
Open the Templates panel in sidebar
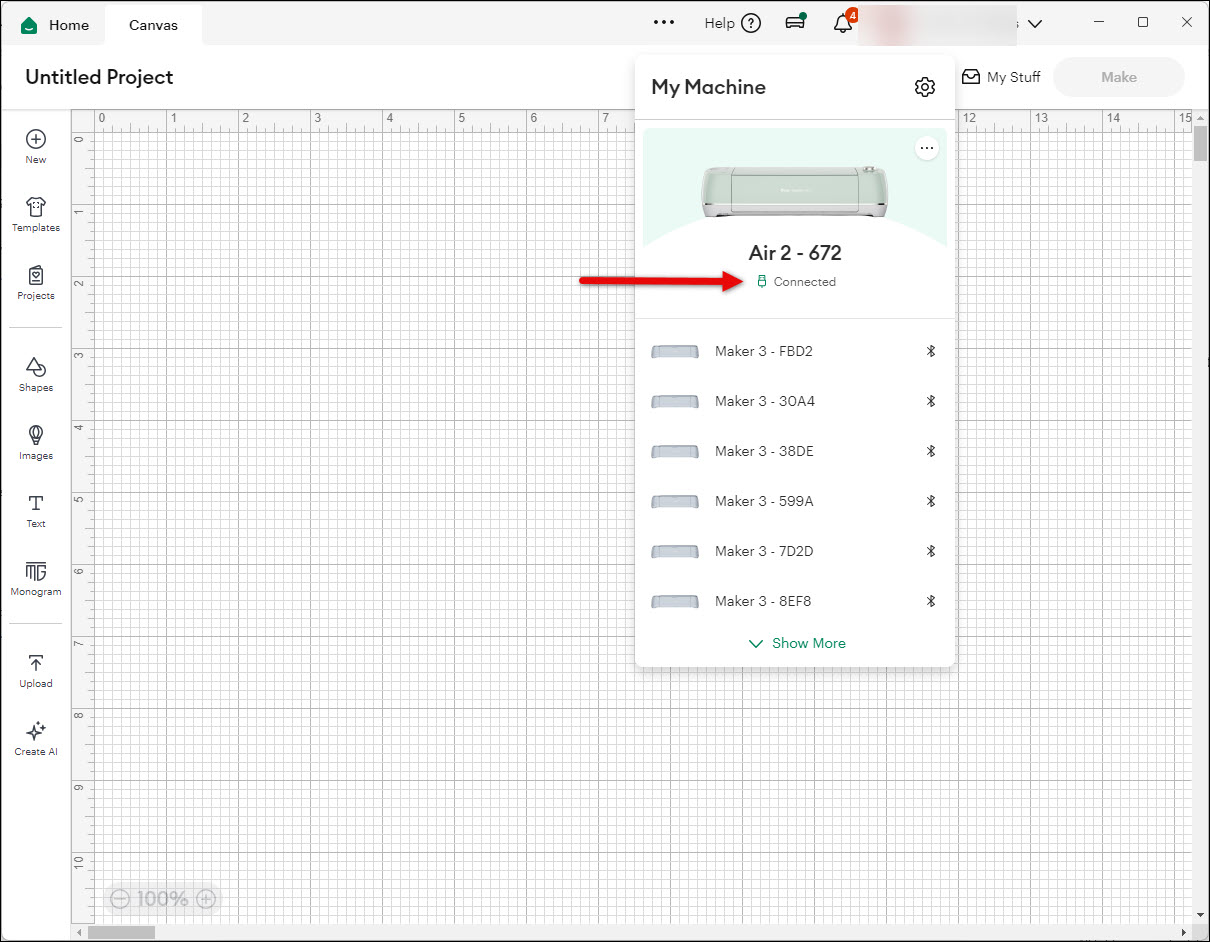36,214
